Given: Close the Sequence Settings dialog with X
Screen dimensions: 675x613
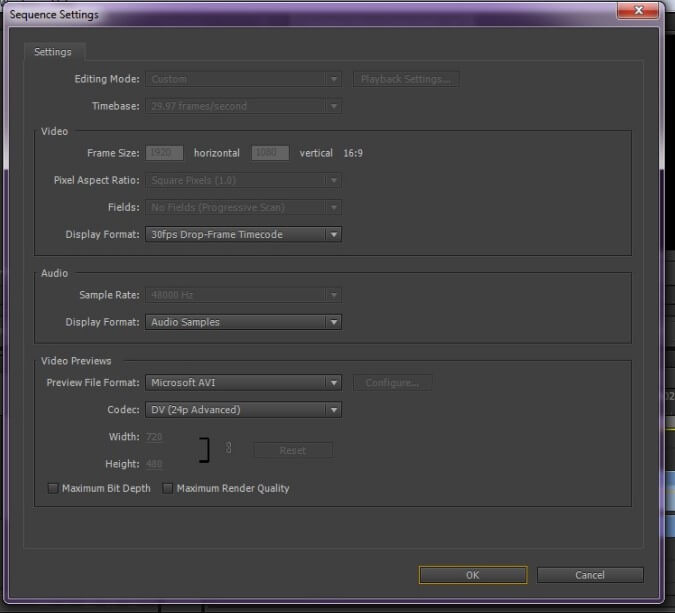Looking at the screenshot, I should [x=638, y=10].
